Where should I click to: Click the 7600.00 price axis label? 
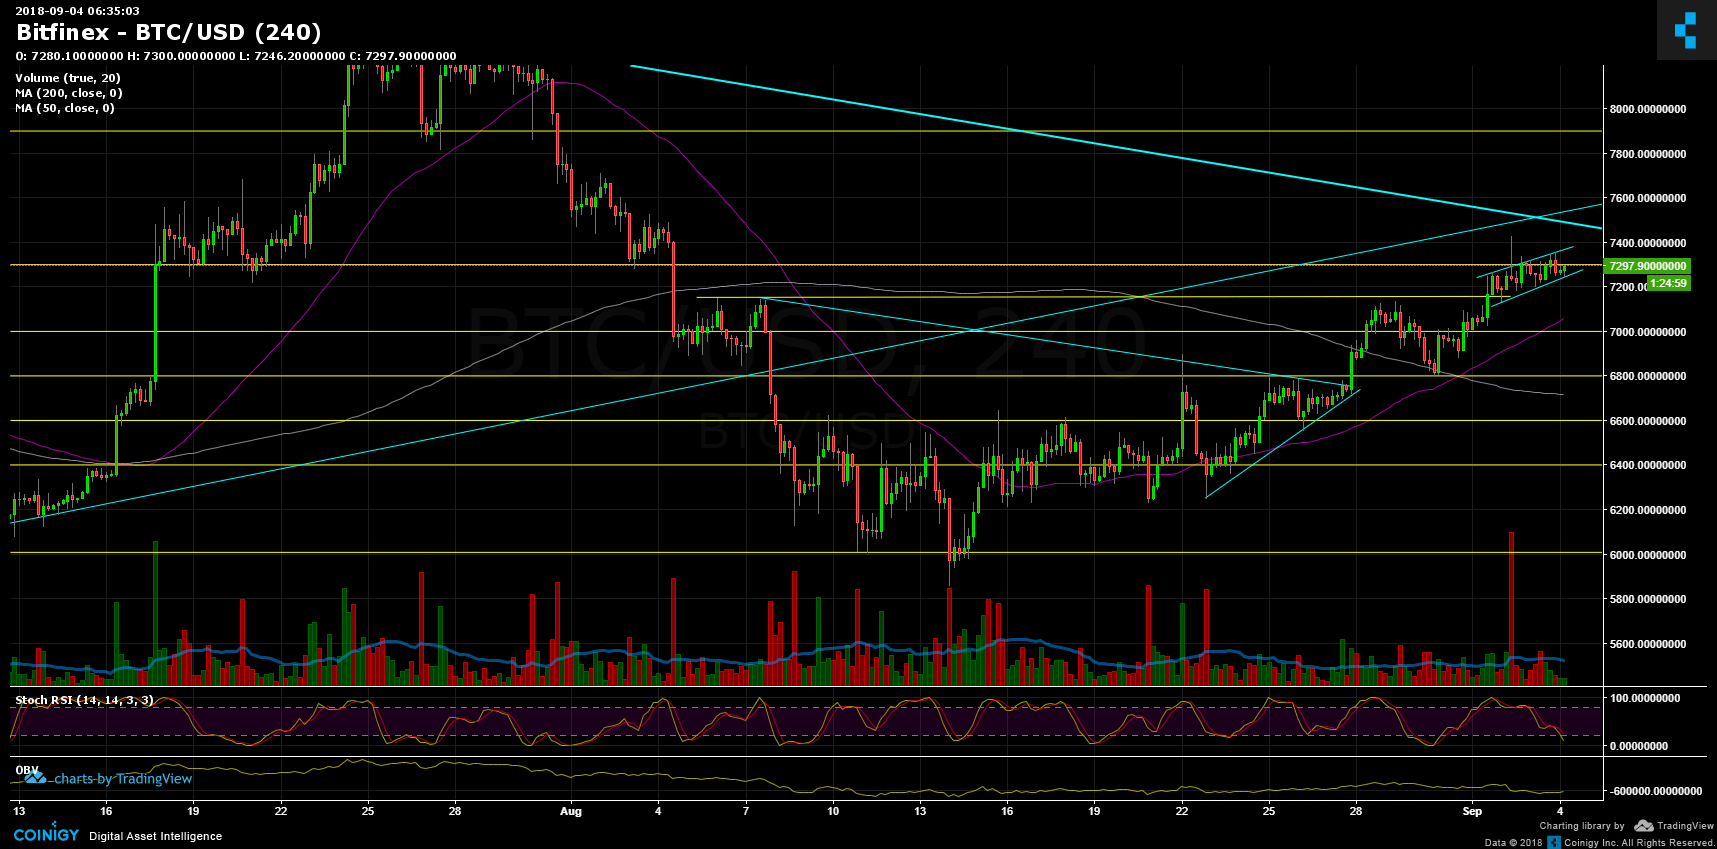(1648, 198)
